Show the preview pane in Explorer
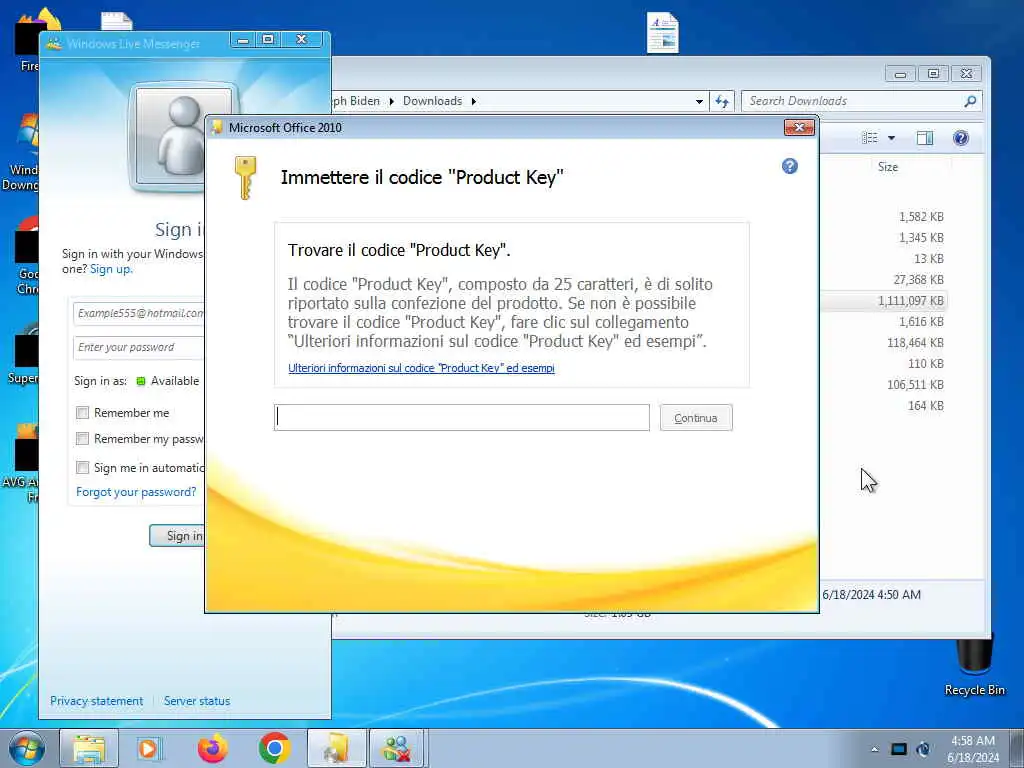Screen dimensions: 1024x768 click(x=925, y=138)
